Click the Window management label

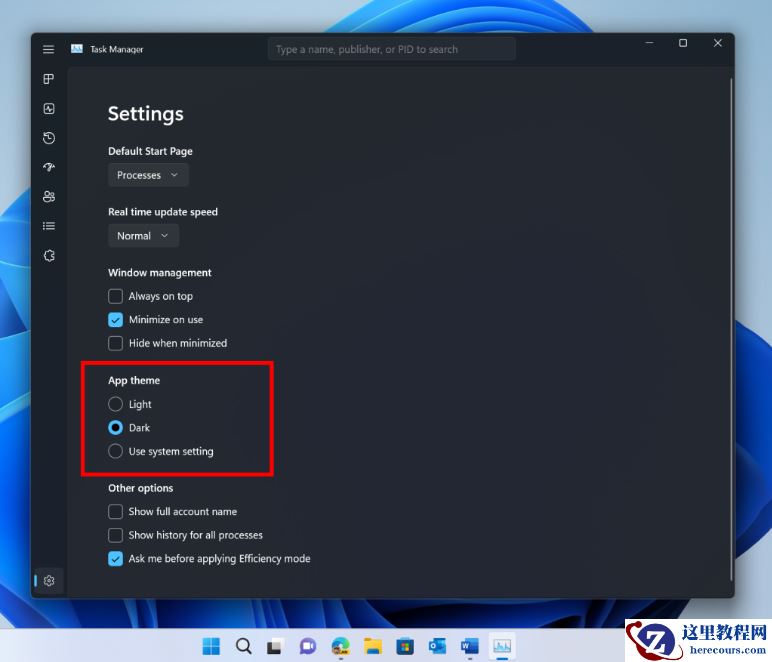(160, 273)
